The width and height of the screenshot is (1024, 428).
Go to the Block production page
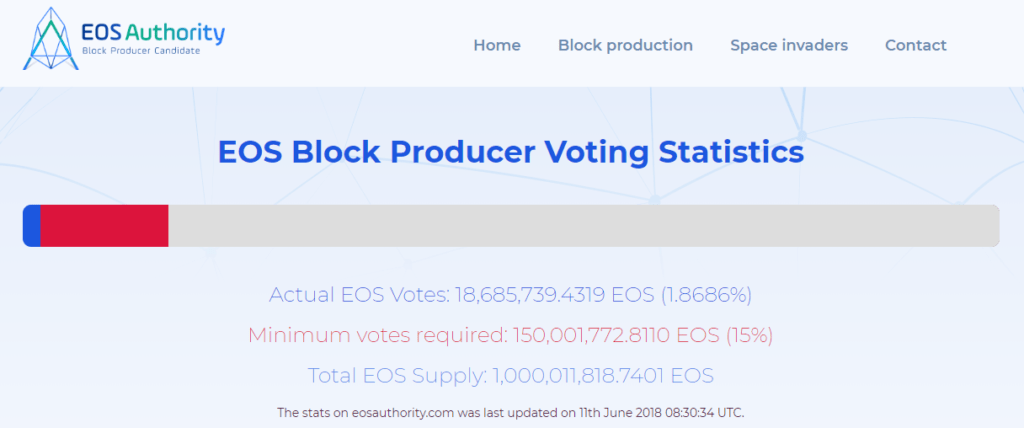tap(625, 45)
